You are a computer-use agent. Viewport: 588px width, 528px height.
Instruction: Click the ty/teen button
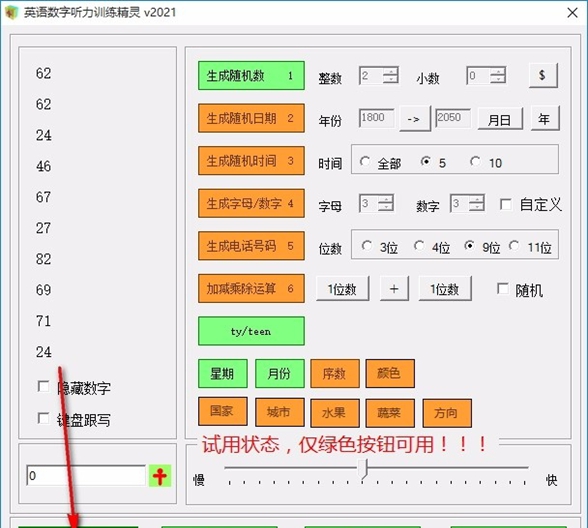coord(251,331)
